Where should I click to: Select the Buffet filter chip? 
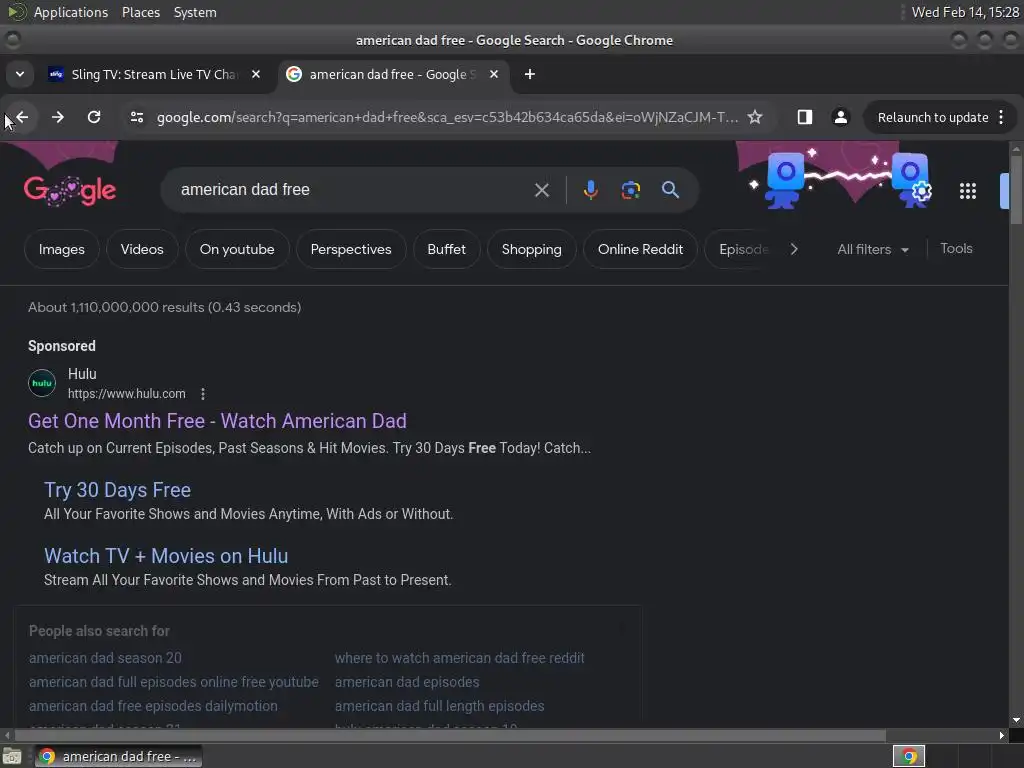coord(447,249)
